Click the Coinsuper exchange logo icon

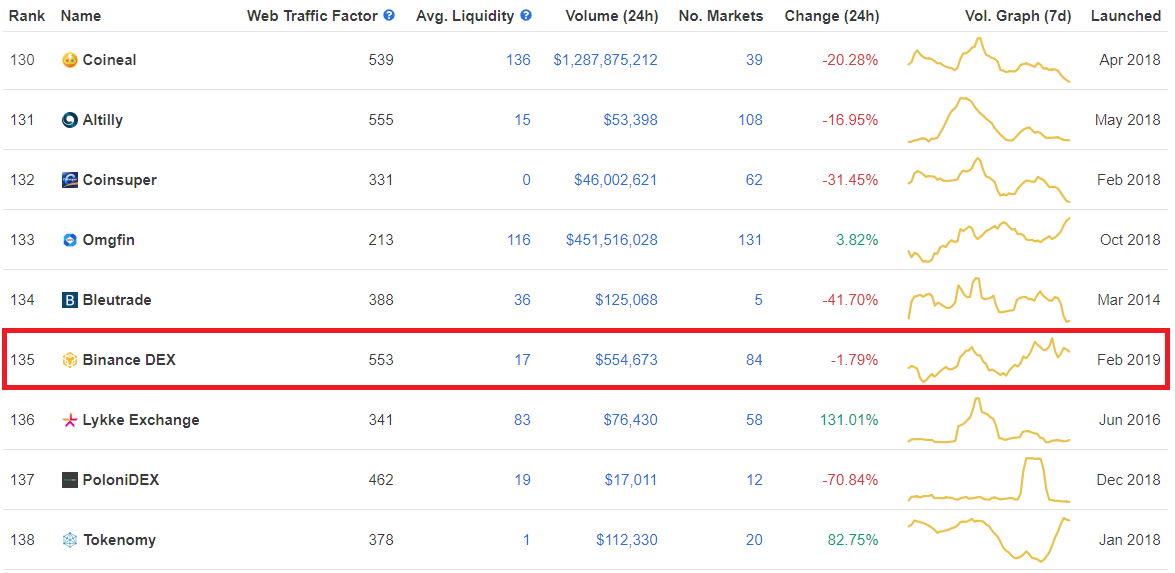tap(70, 180)
